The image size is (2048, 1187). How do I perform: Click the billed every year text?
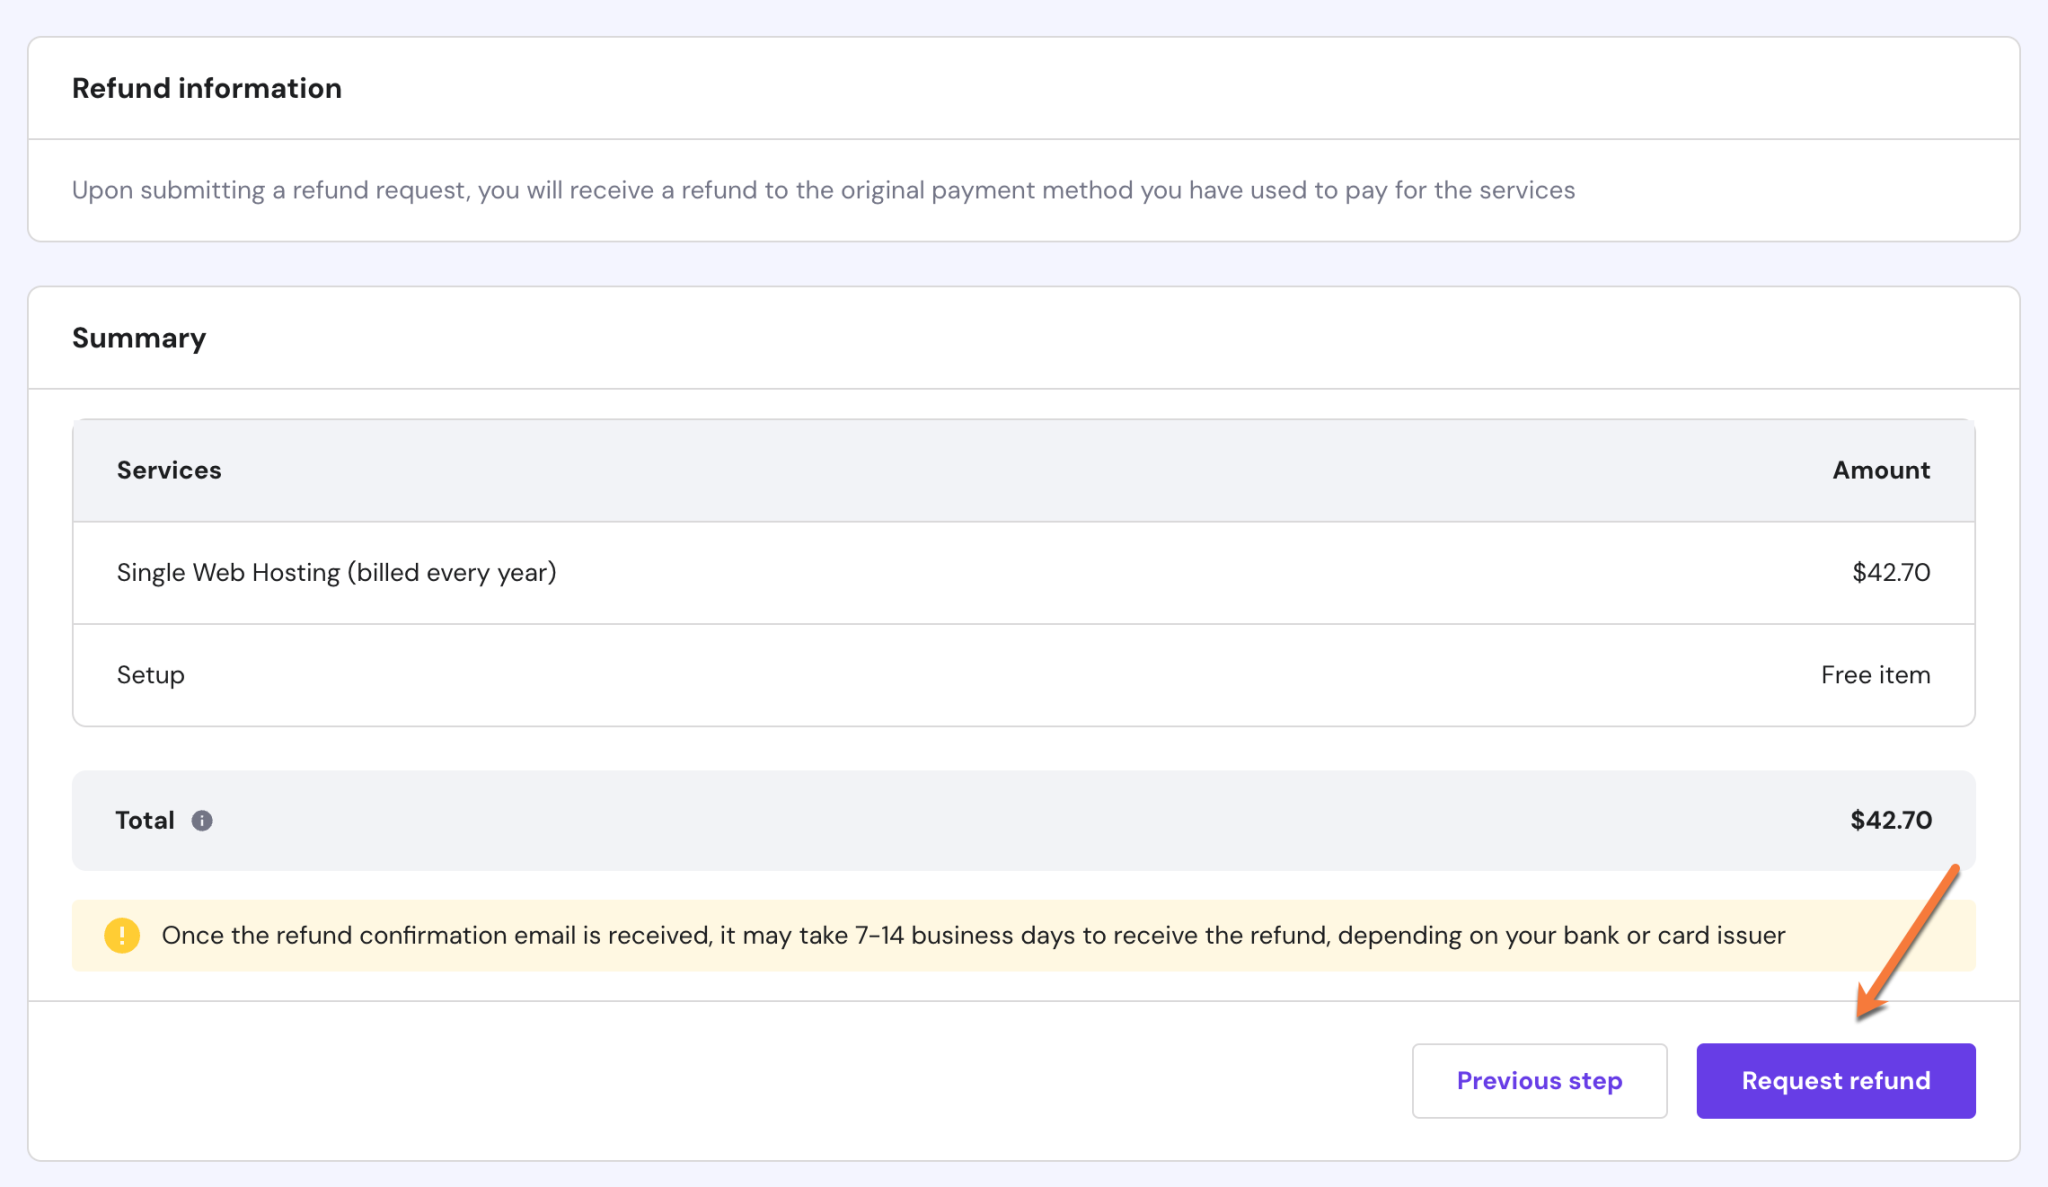pyautogui.click(x=452, y=573)
